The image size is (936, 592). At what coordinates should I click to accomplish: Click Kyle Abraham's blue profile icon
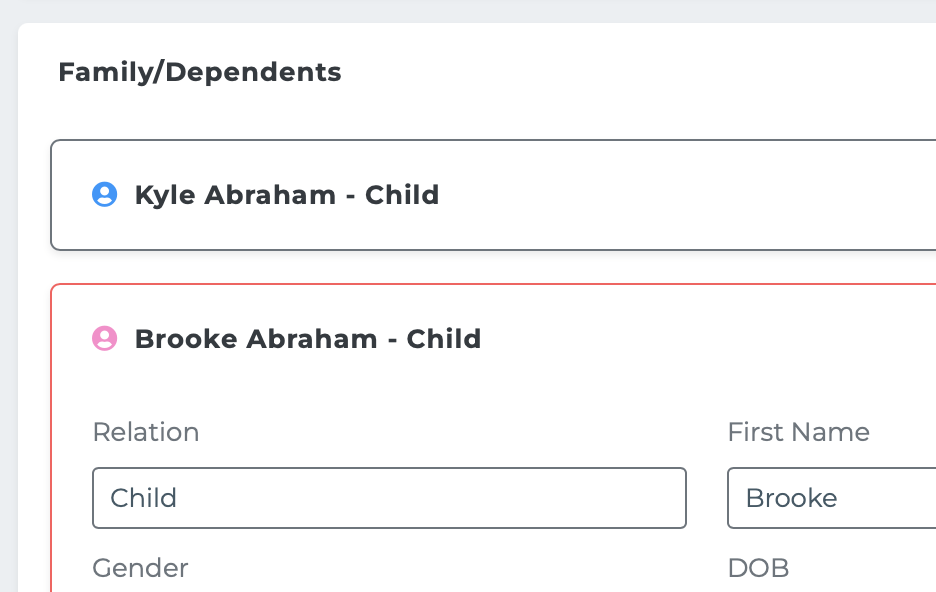coord(104,195)
